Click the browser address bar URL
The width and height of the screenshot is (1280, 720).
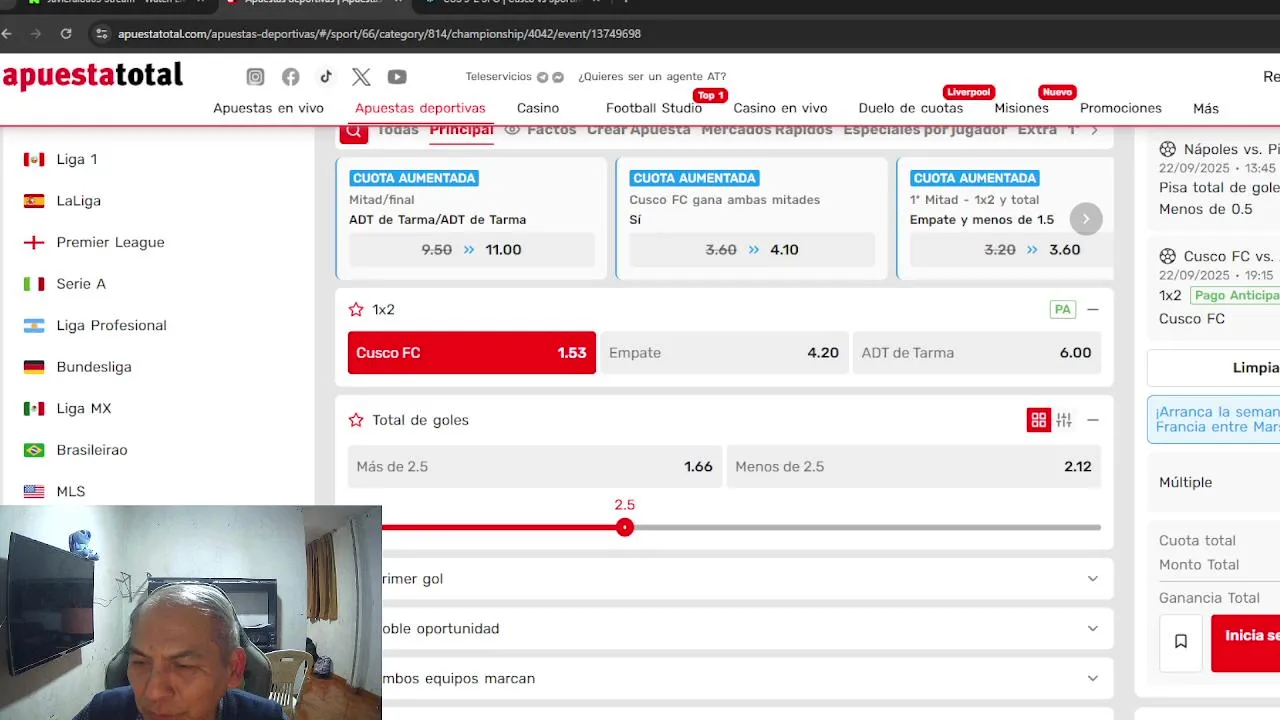click(379, 34)
